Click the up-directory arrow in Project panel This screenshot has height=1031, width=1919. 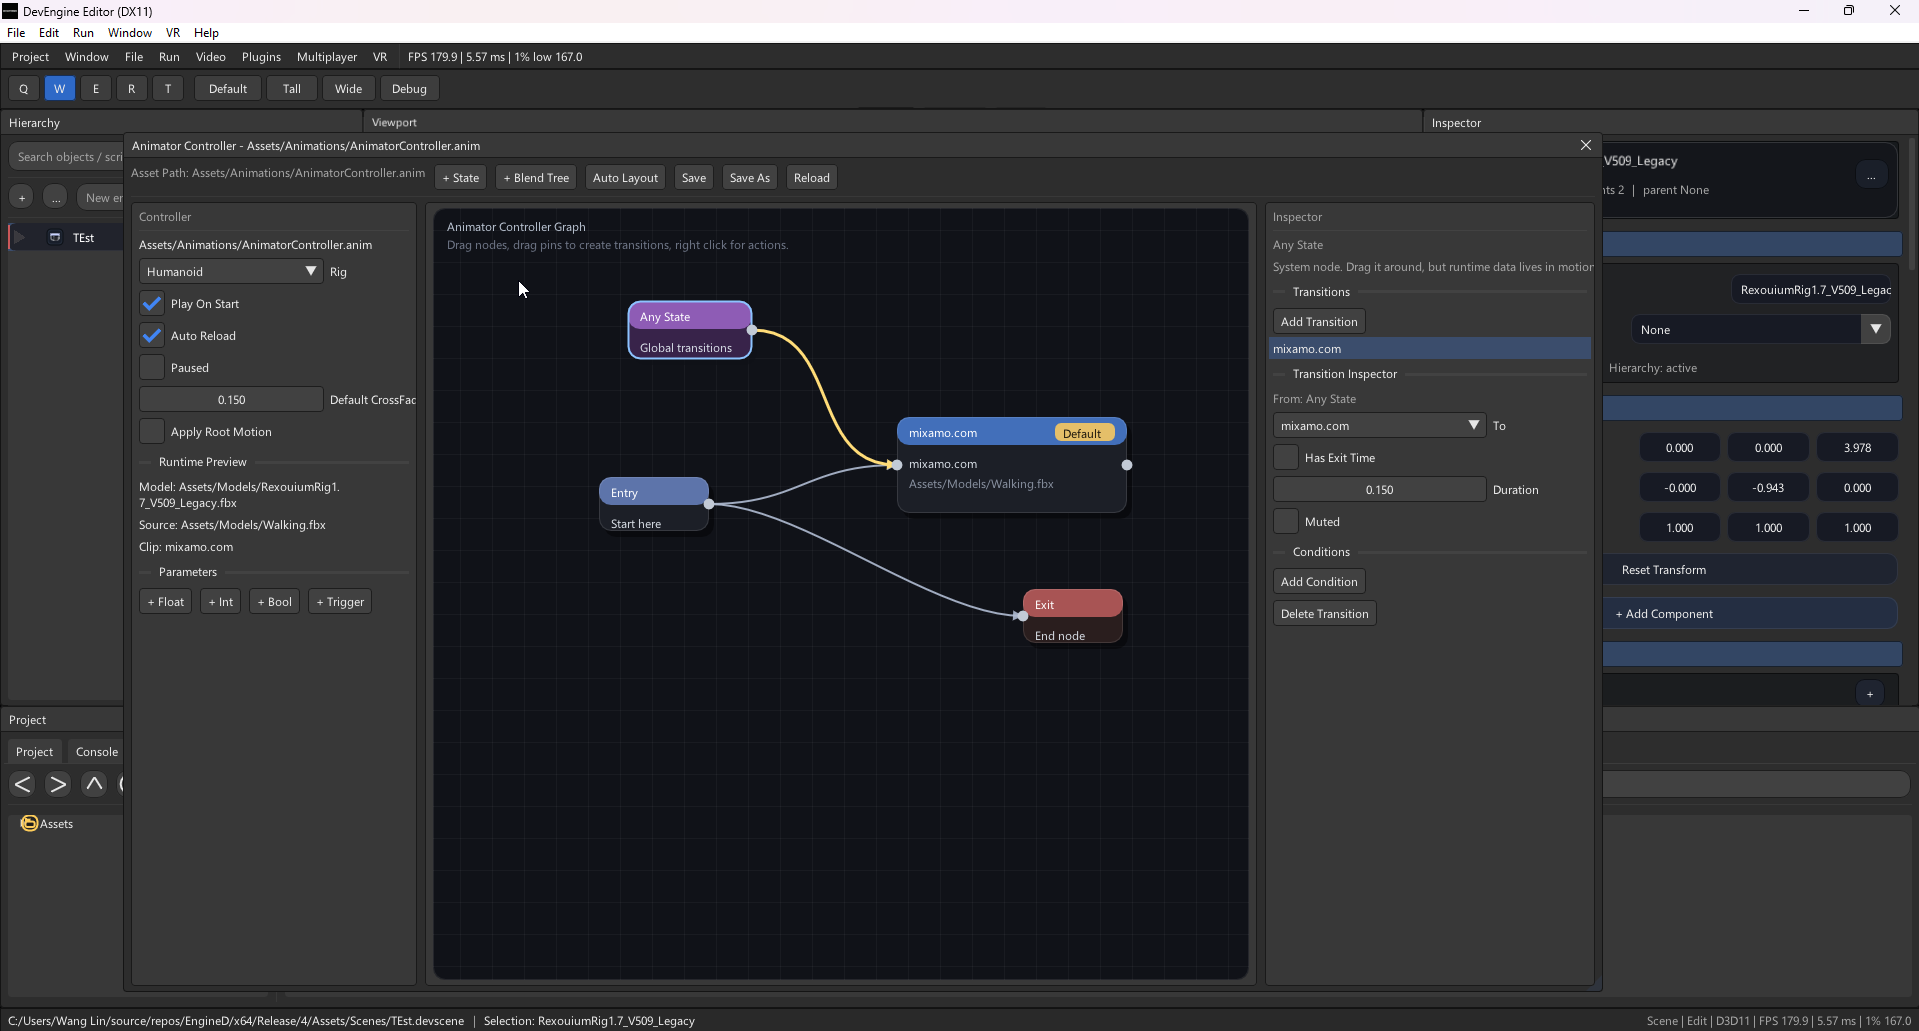coord(94,784)
